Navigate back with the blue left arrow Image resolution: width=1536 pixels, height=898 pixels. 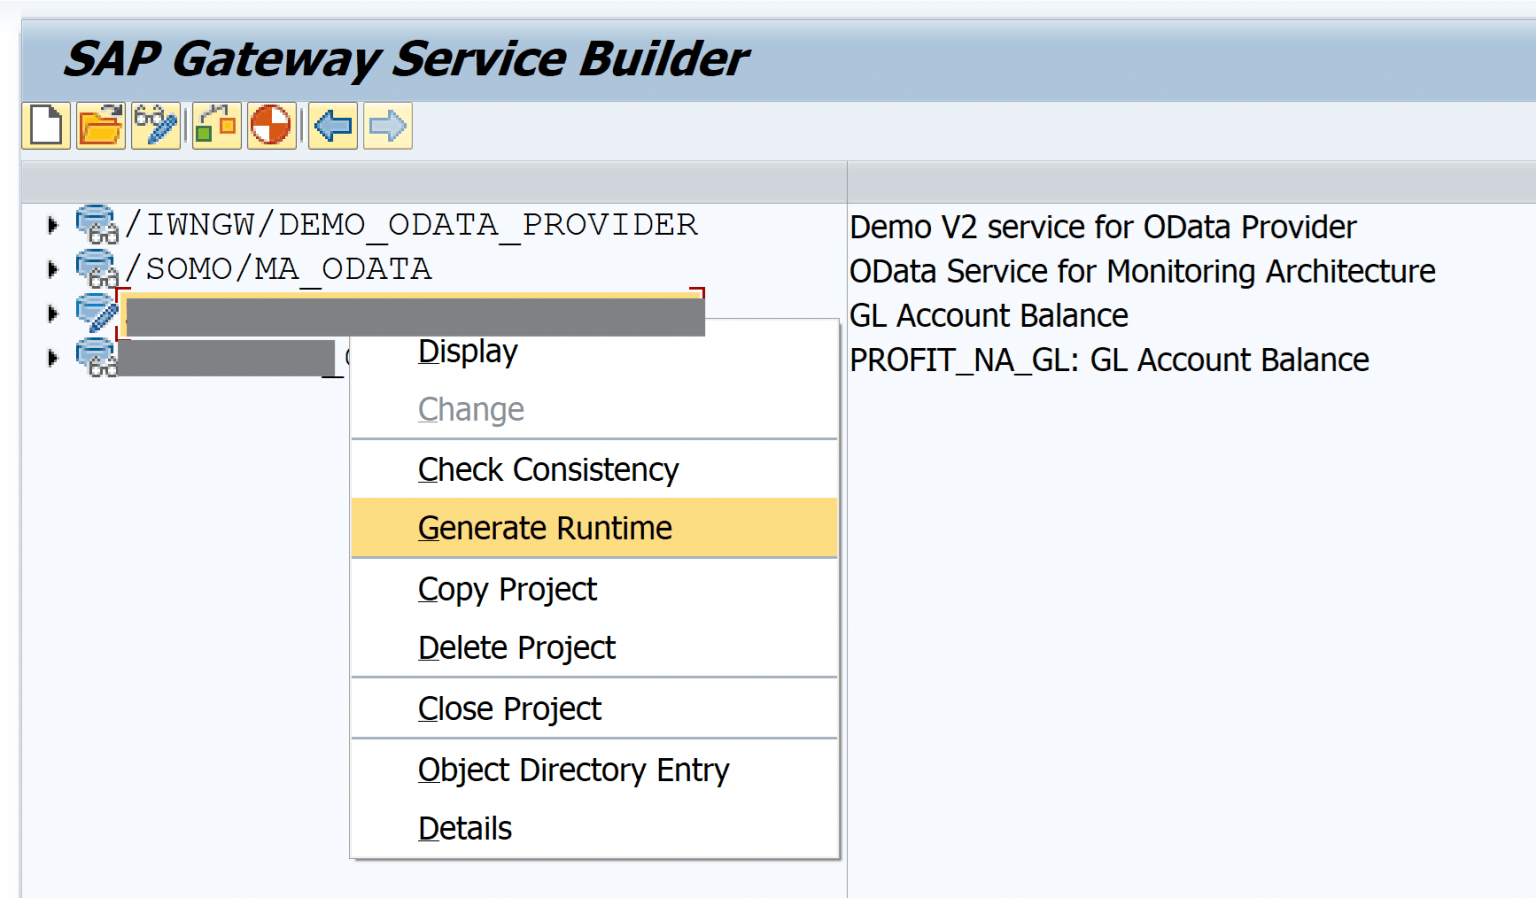[331, 125]
